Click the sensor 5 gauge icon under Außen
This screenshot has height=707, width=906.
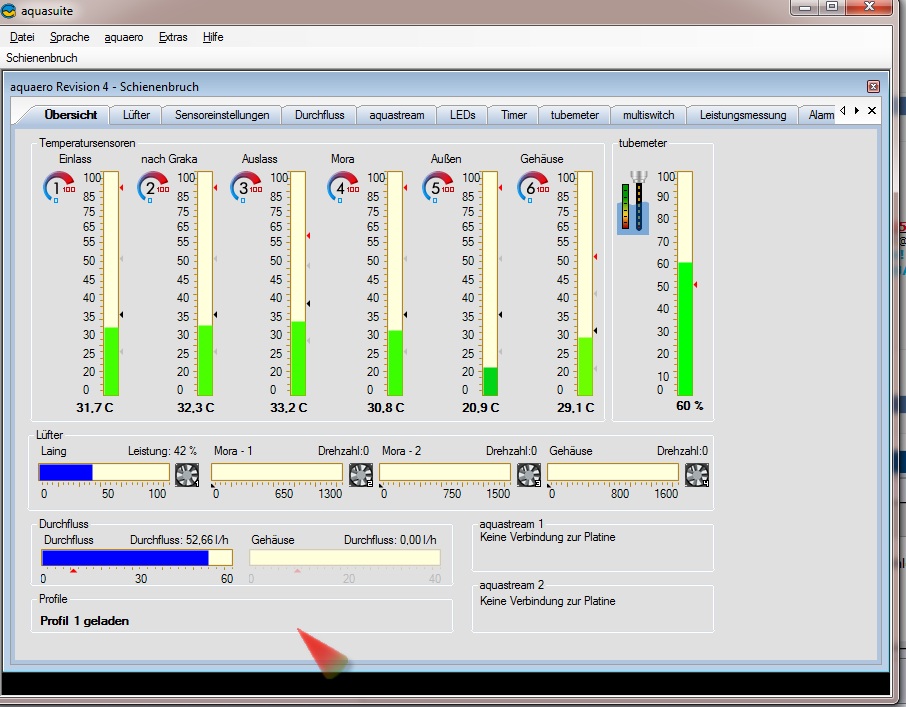438,187
